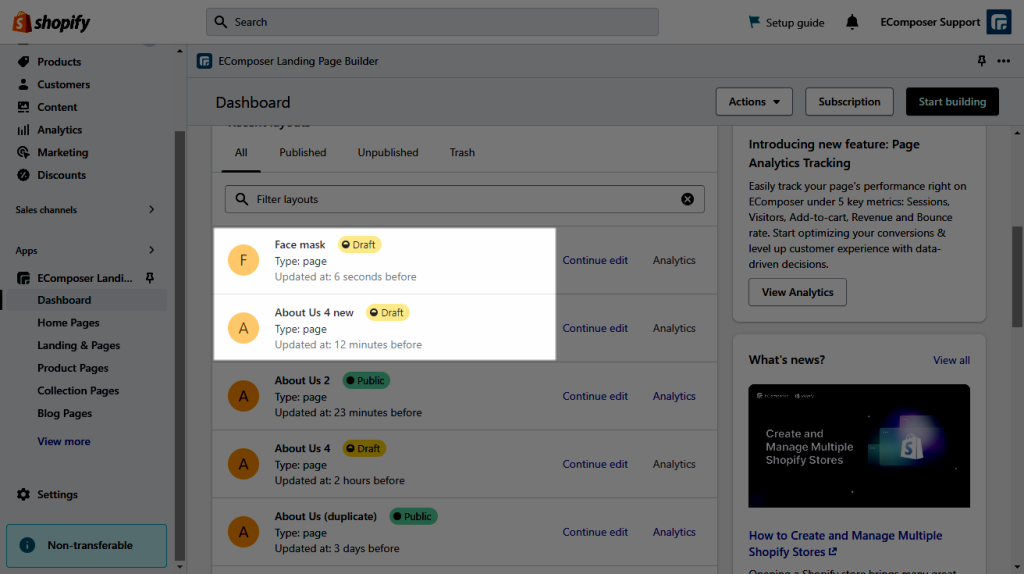
Task: Click the EComposer Support avatar icon
Action: coord(999,22)
